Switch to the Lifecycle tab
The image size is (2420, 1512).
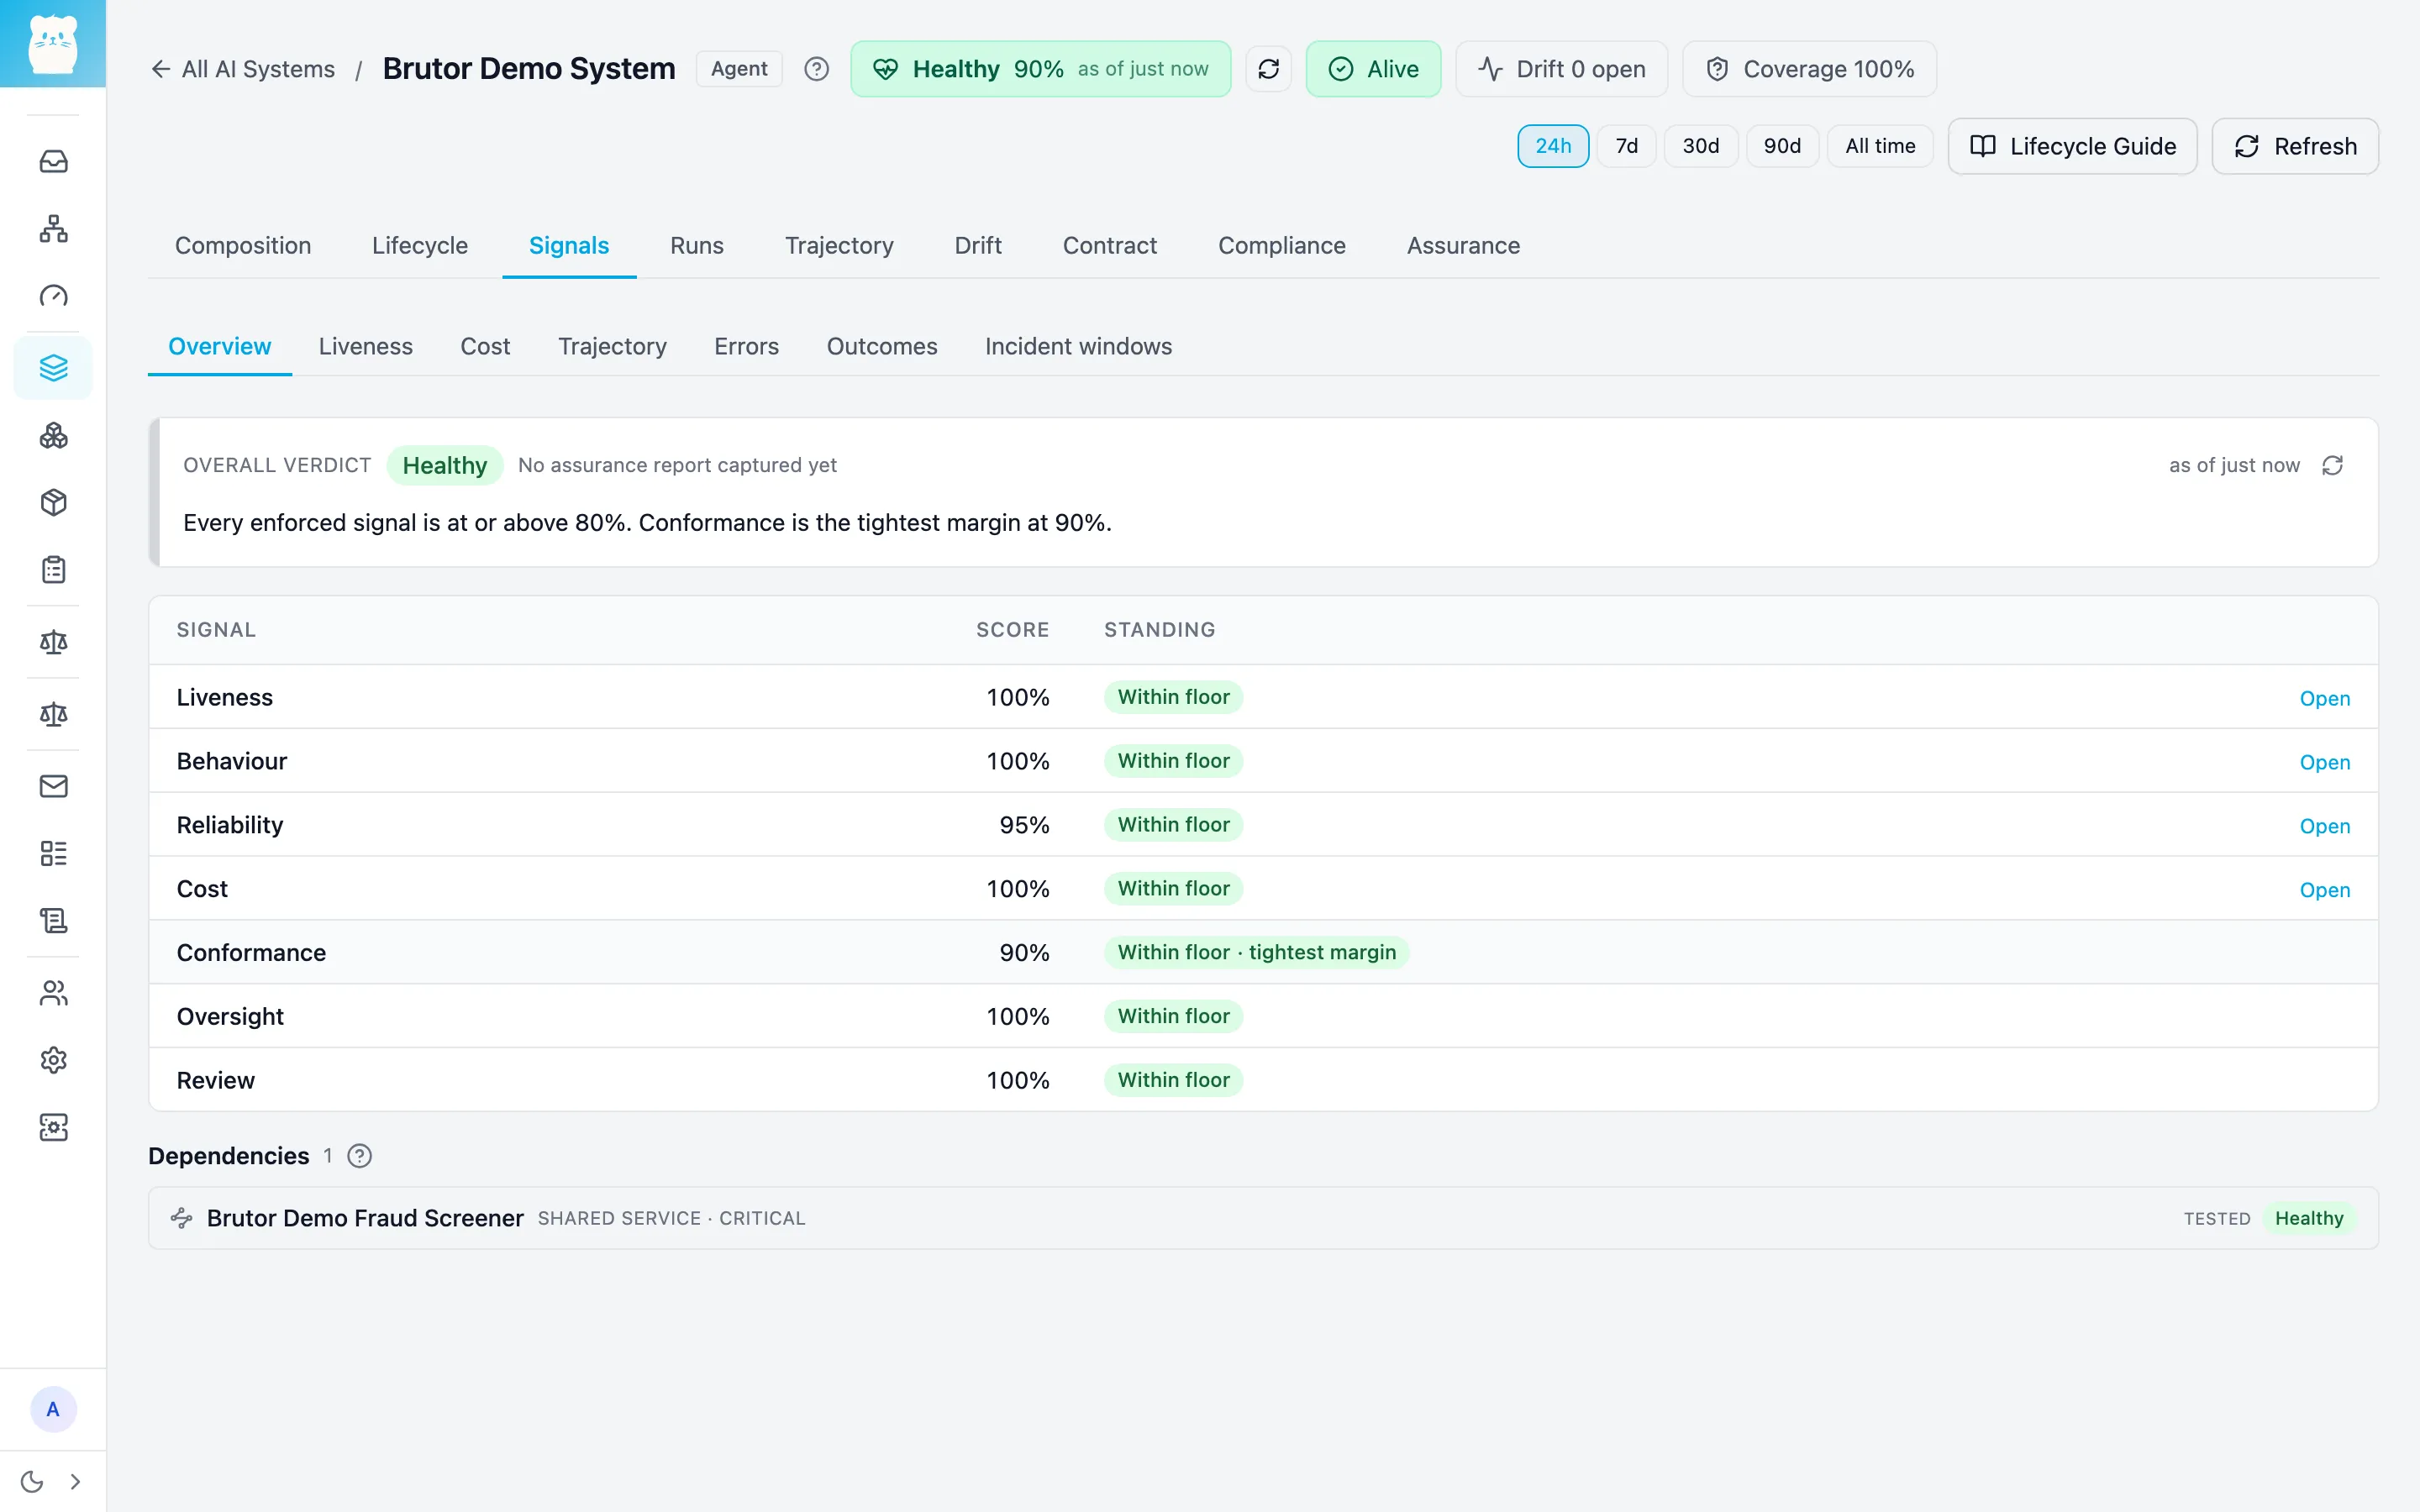pos(420,246)
